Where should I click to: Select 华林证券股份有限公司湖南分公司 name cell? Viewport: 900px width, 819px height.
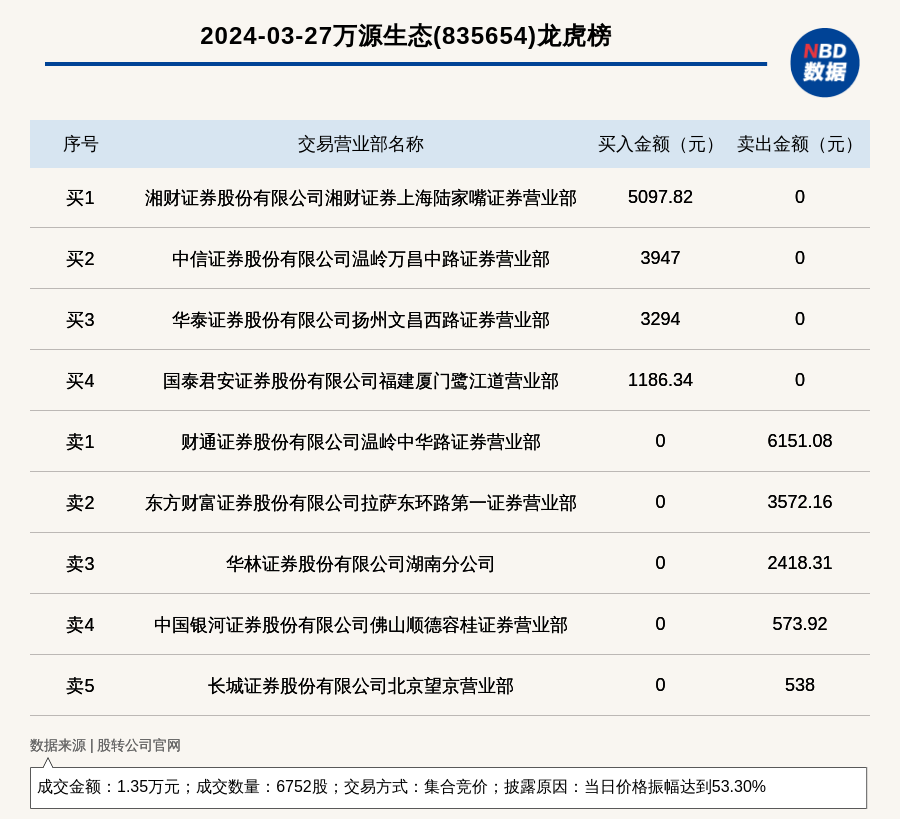point(360,564)
